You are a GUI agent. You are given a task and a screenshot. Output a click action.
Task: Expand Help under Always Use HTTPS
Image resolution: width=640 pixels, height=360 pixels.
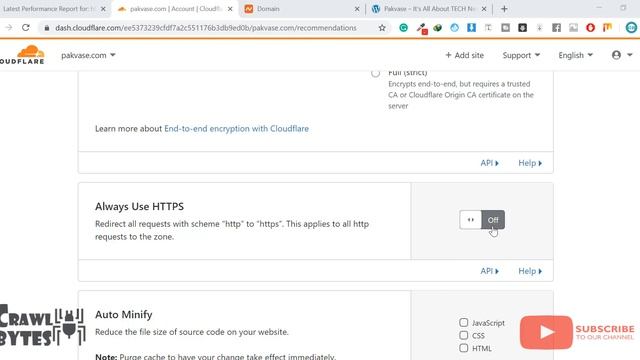530,271
